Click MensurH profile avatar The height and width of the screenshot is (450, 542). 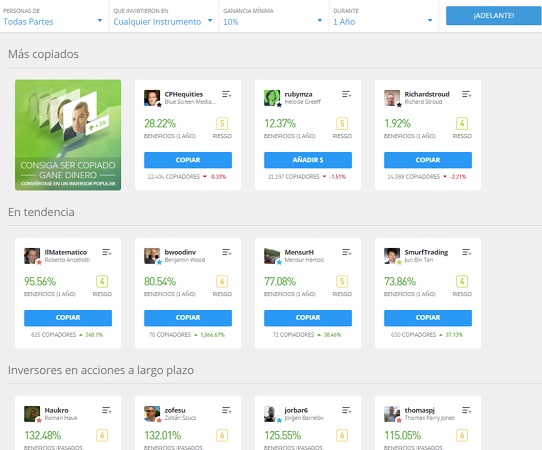coord(272,256)
